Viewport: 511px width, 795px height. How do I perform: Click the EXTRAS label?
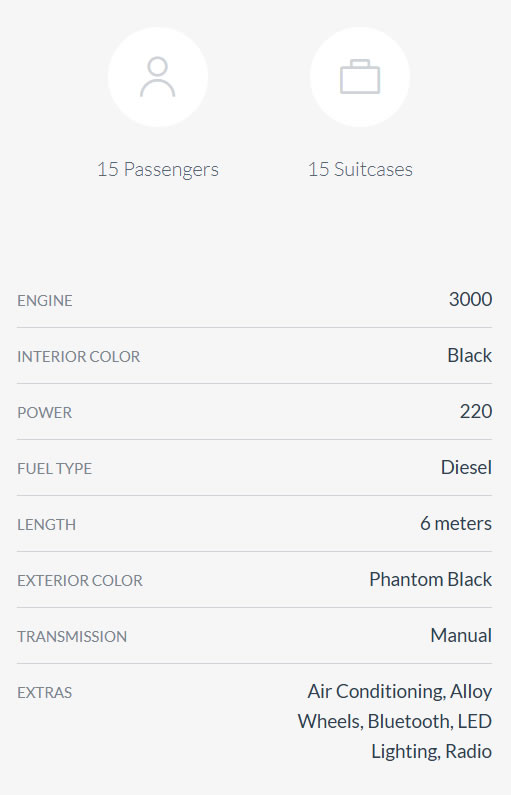(45, 693)
